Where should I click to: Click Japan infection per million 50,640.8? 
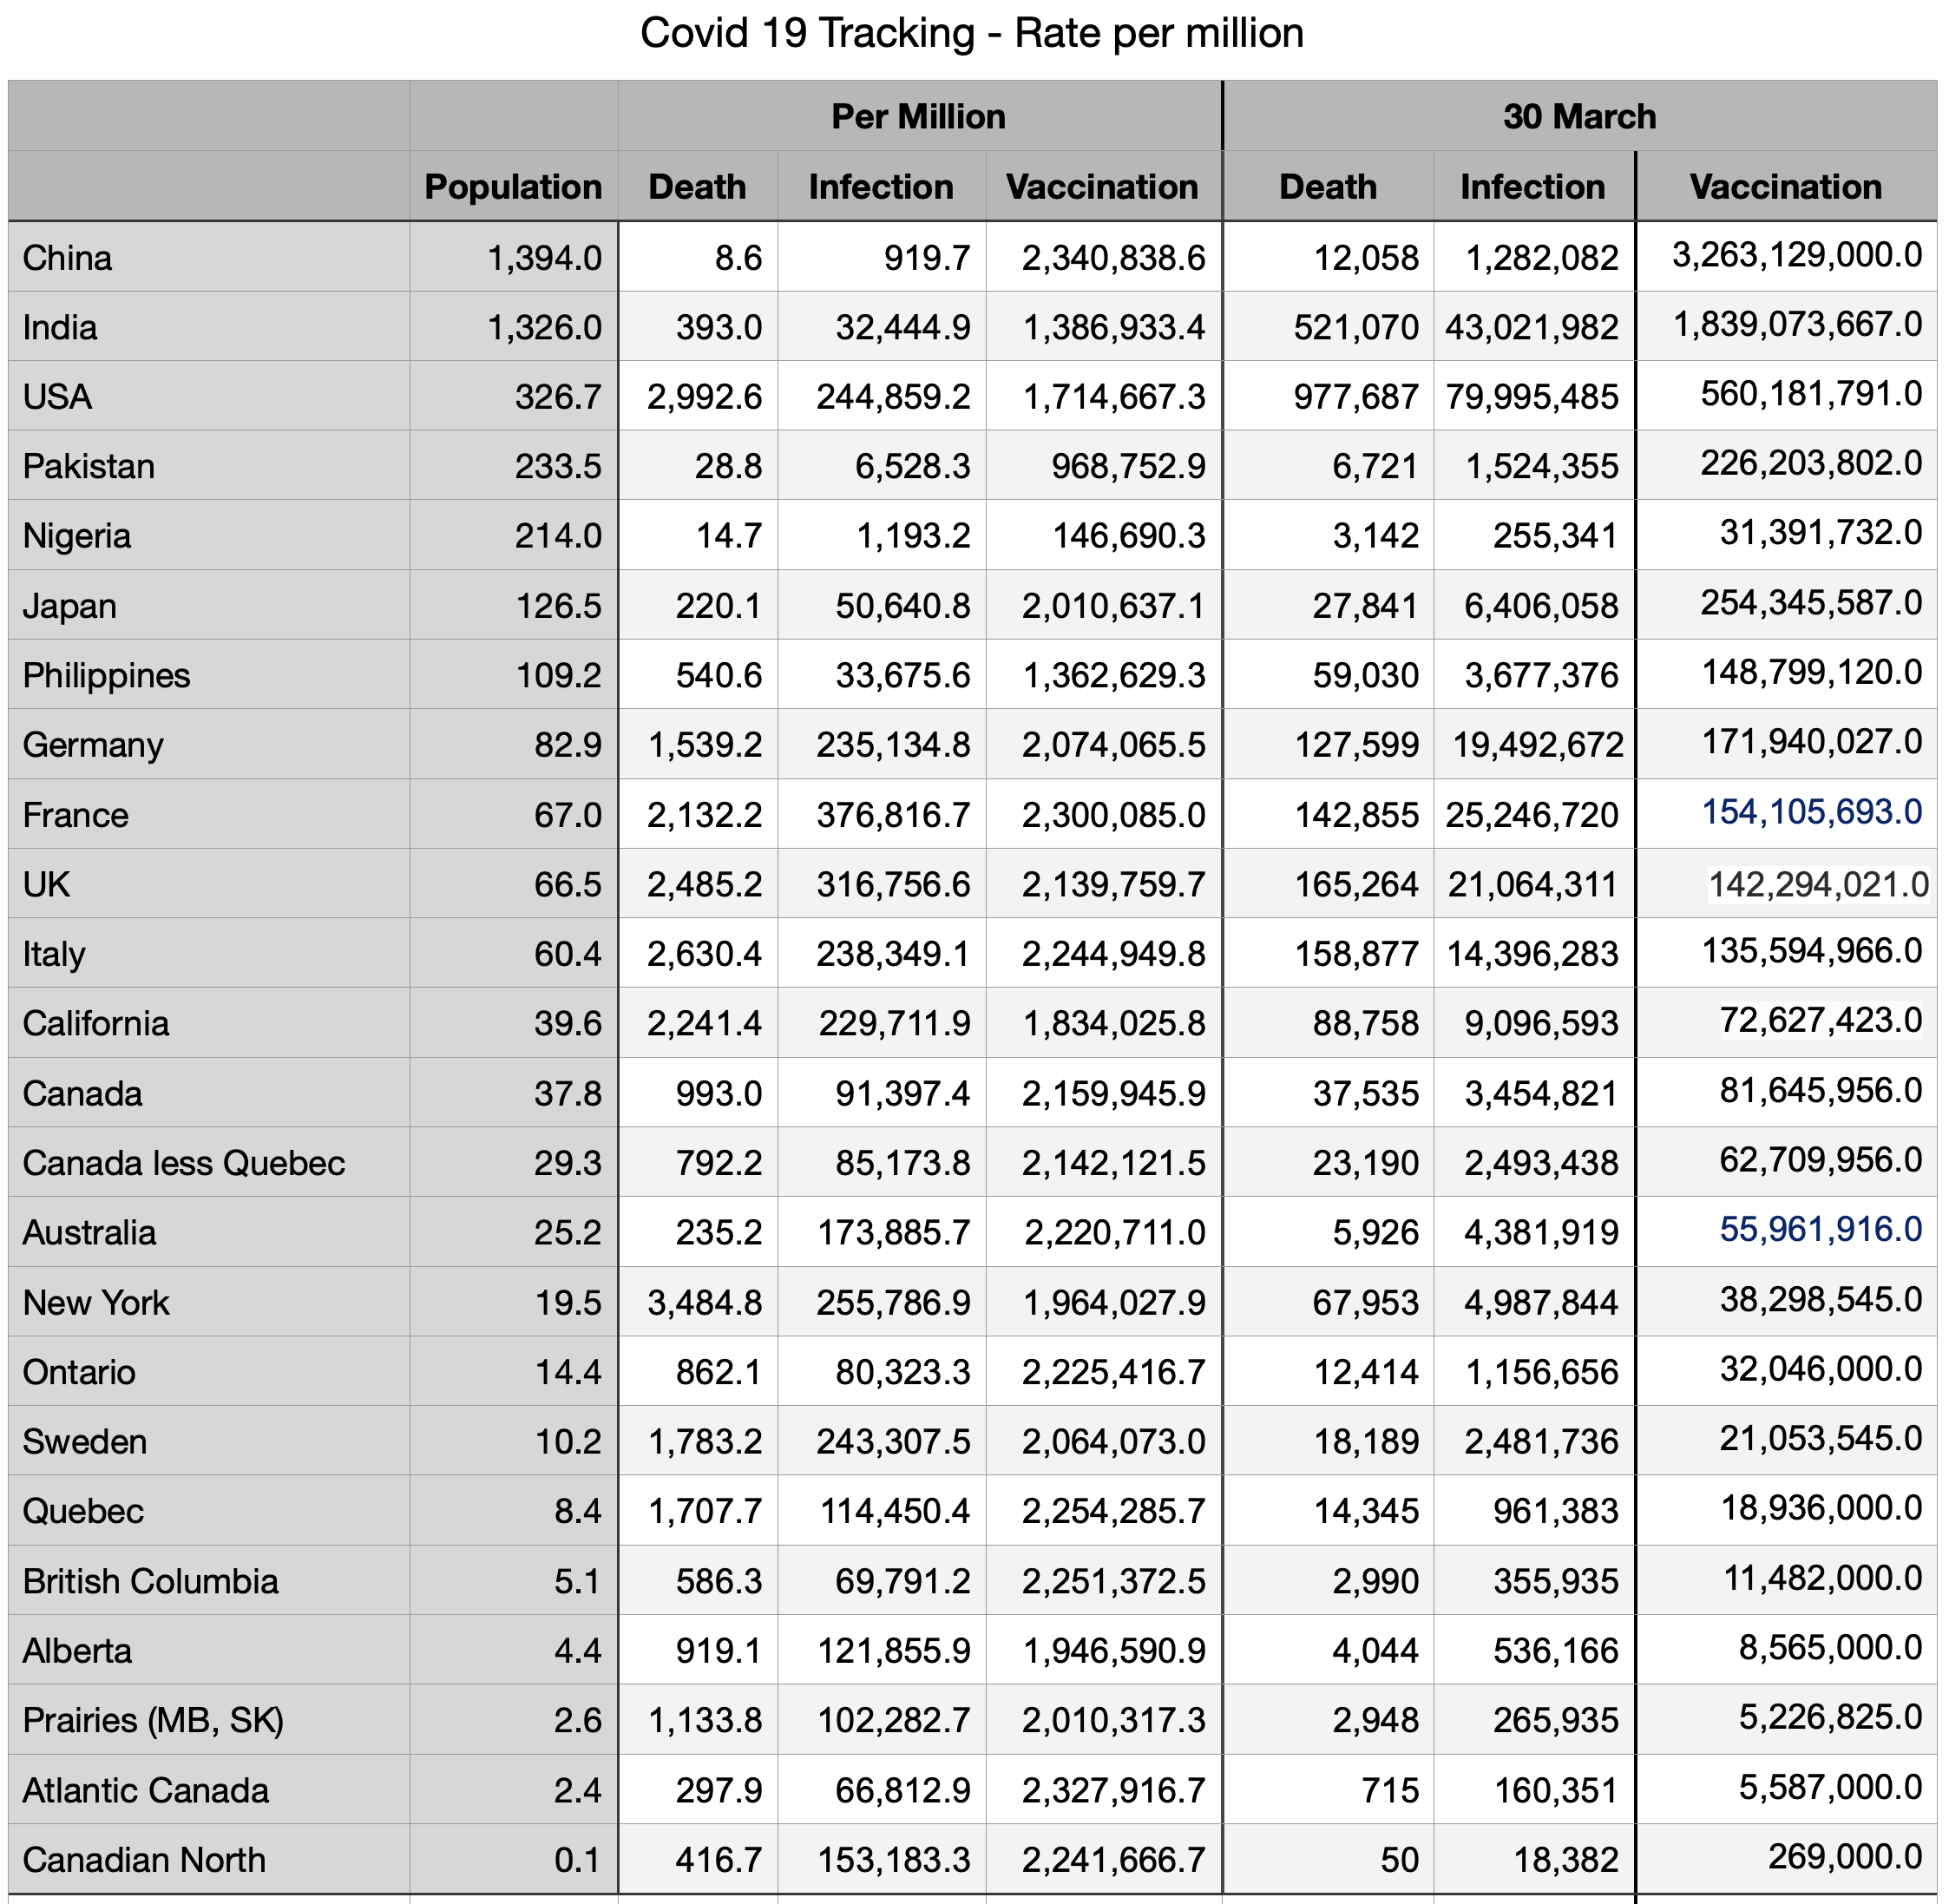pyautogui.click(x=903, y=606)
